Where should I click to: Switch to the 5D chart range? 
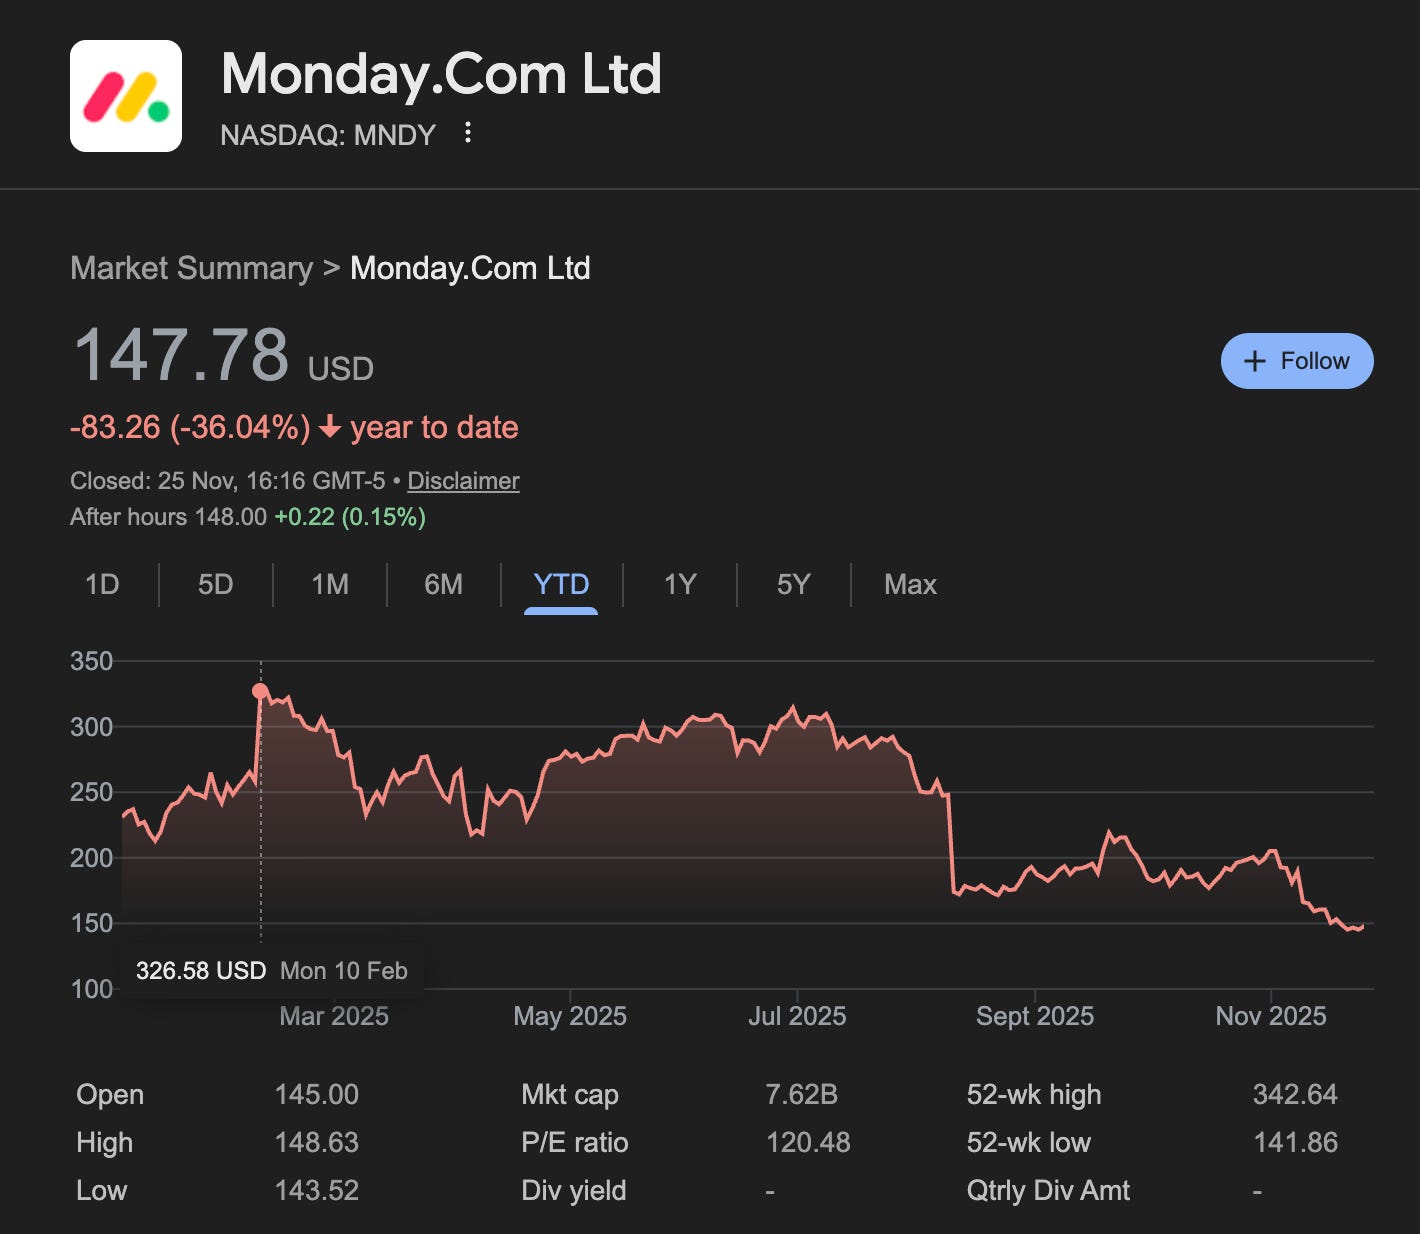216,584
